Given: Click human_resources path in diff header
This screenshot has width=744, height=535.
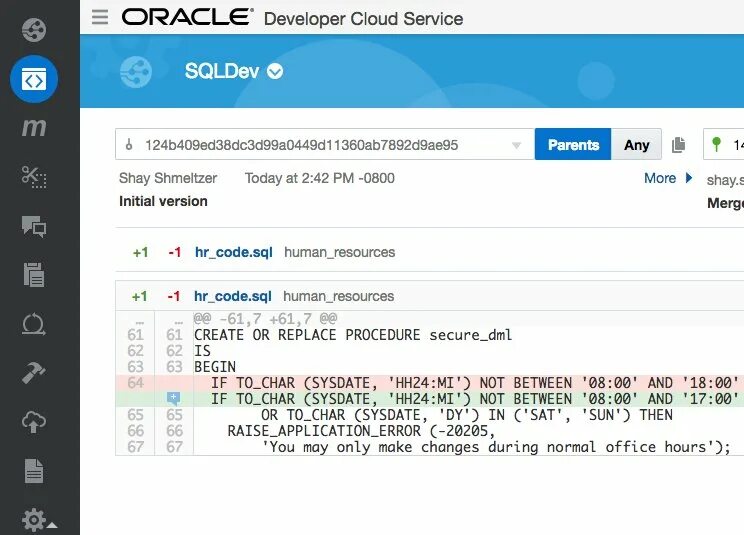Looking at the screenshot, I should 339,296.
